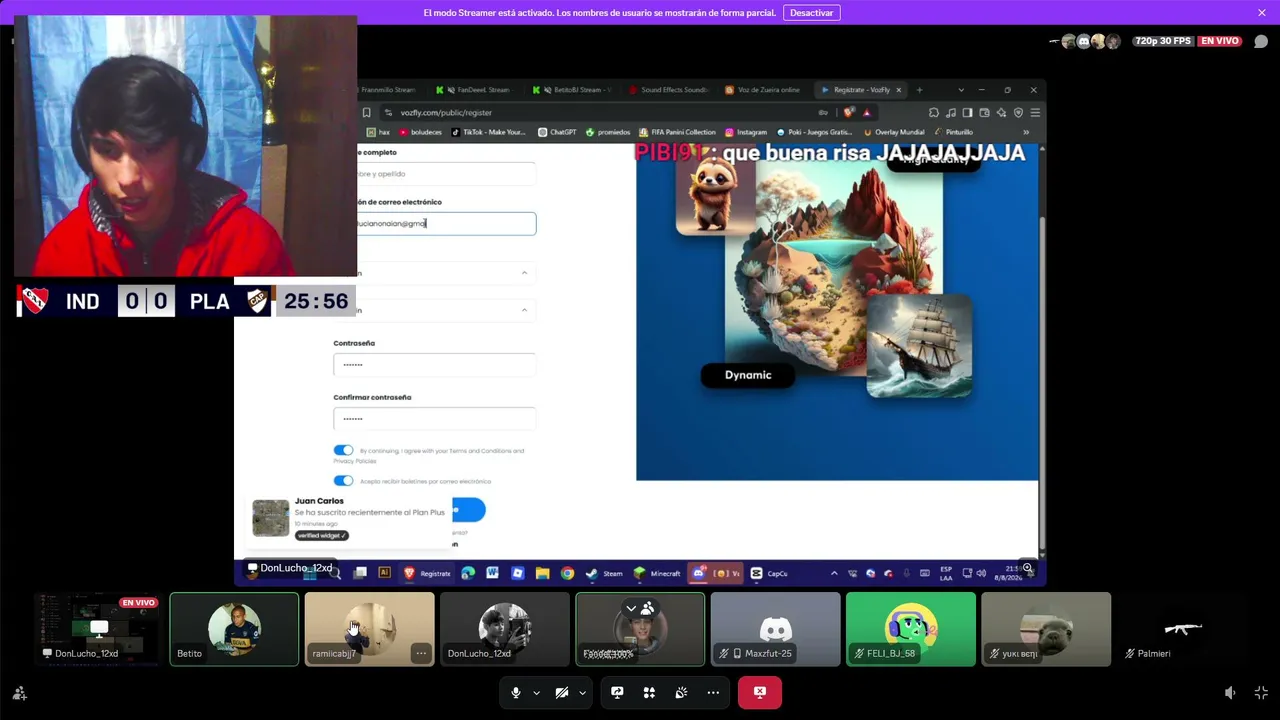Select Betito participant tile

click(x=234, y=629)
